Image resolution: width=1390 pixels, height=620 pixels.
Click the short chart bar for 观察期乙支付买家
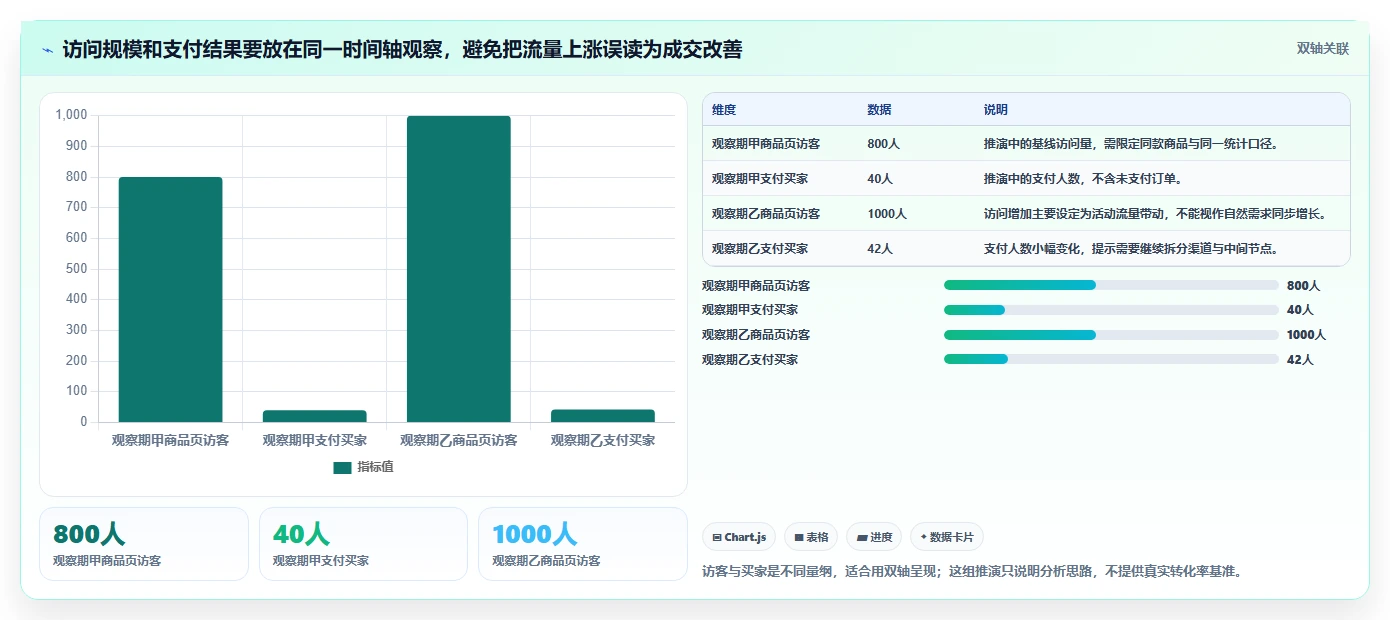tap(603, 416)
